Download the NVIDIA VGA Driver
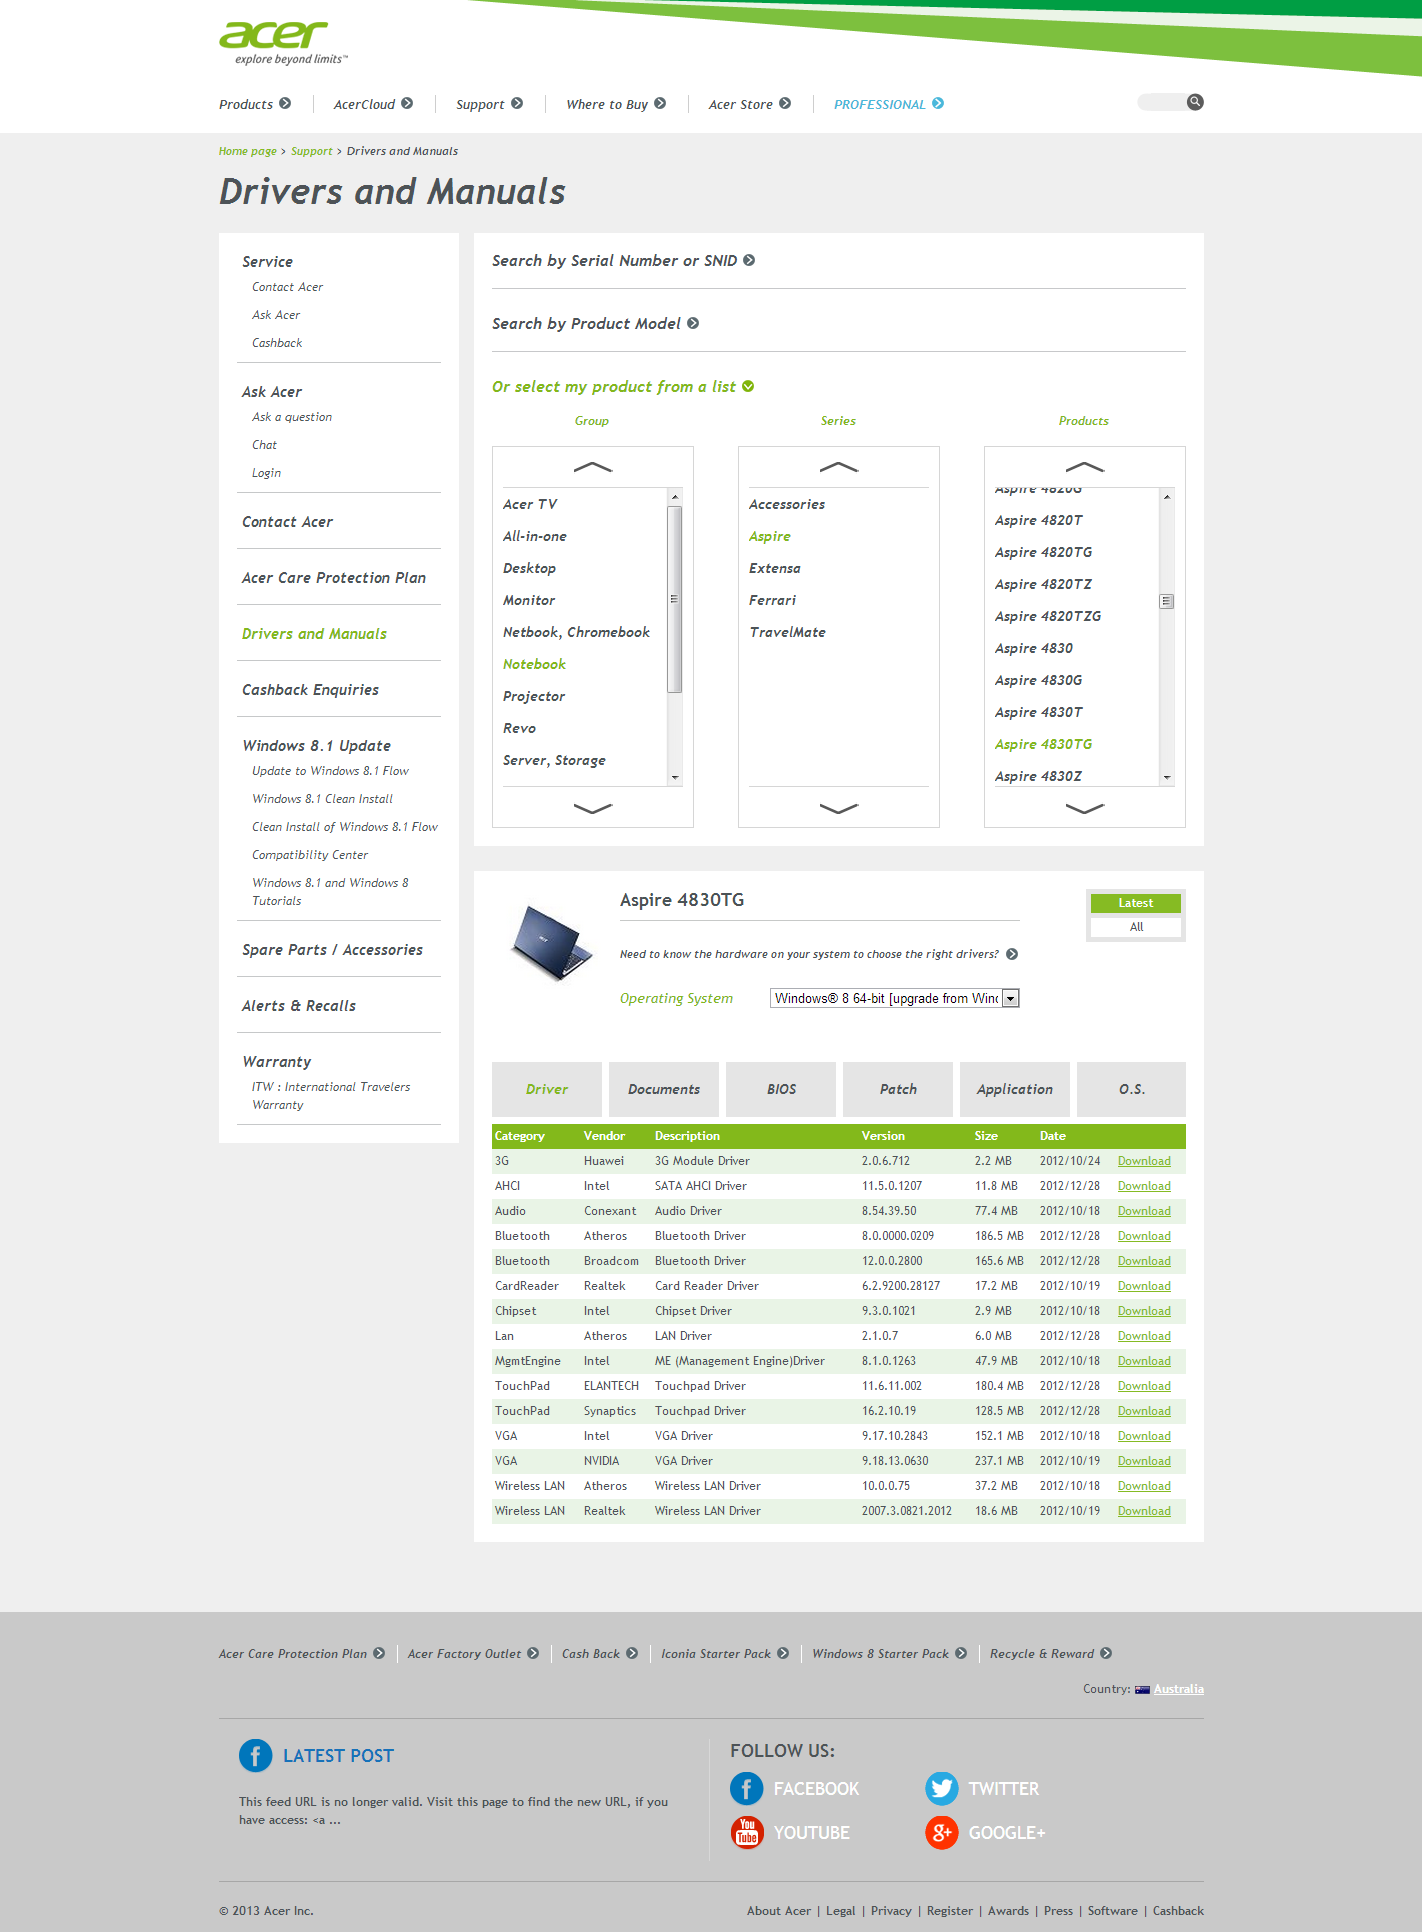Screen dimensions: 1422x1932 [1144, 1461]
